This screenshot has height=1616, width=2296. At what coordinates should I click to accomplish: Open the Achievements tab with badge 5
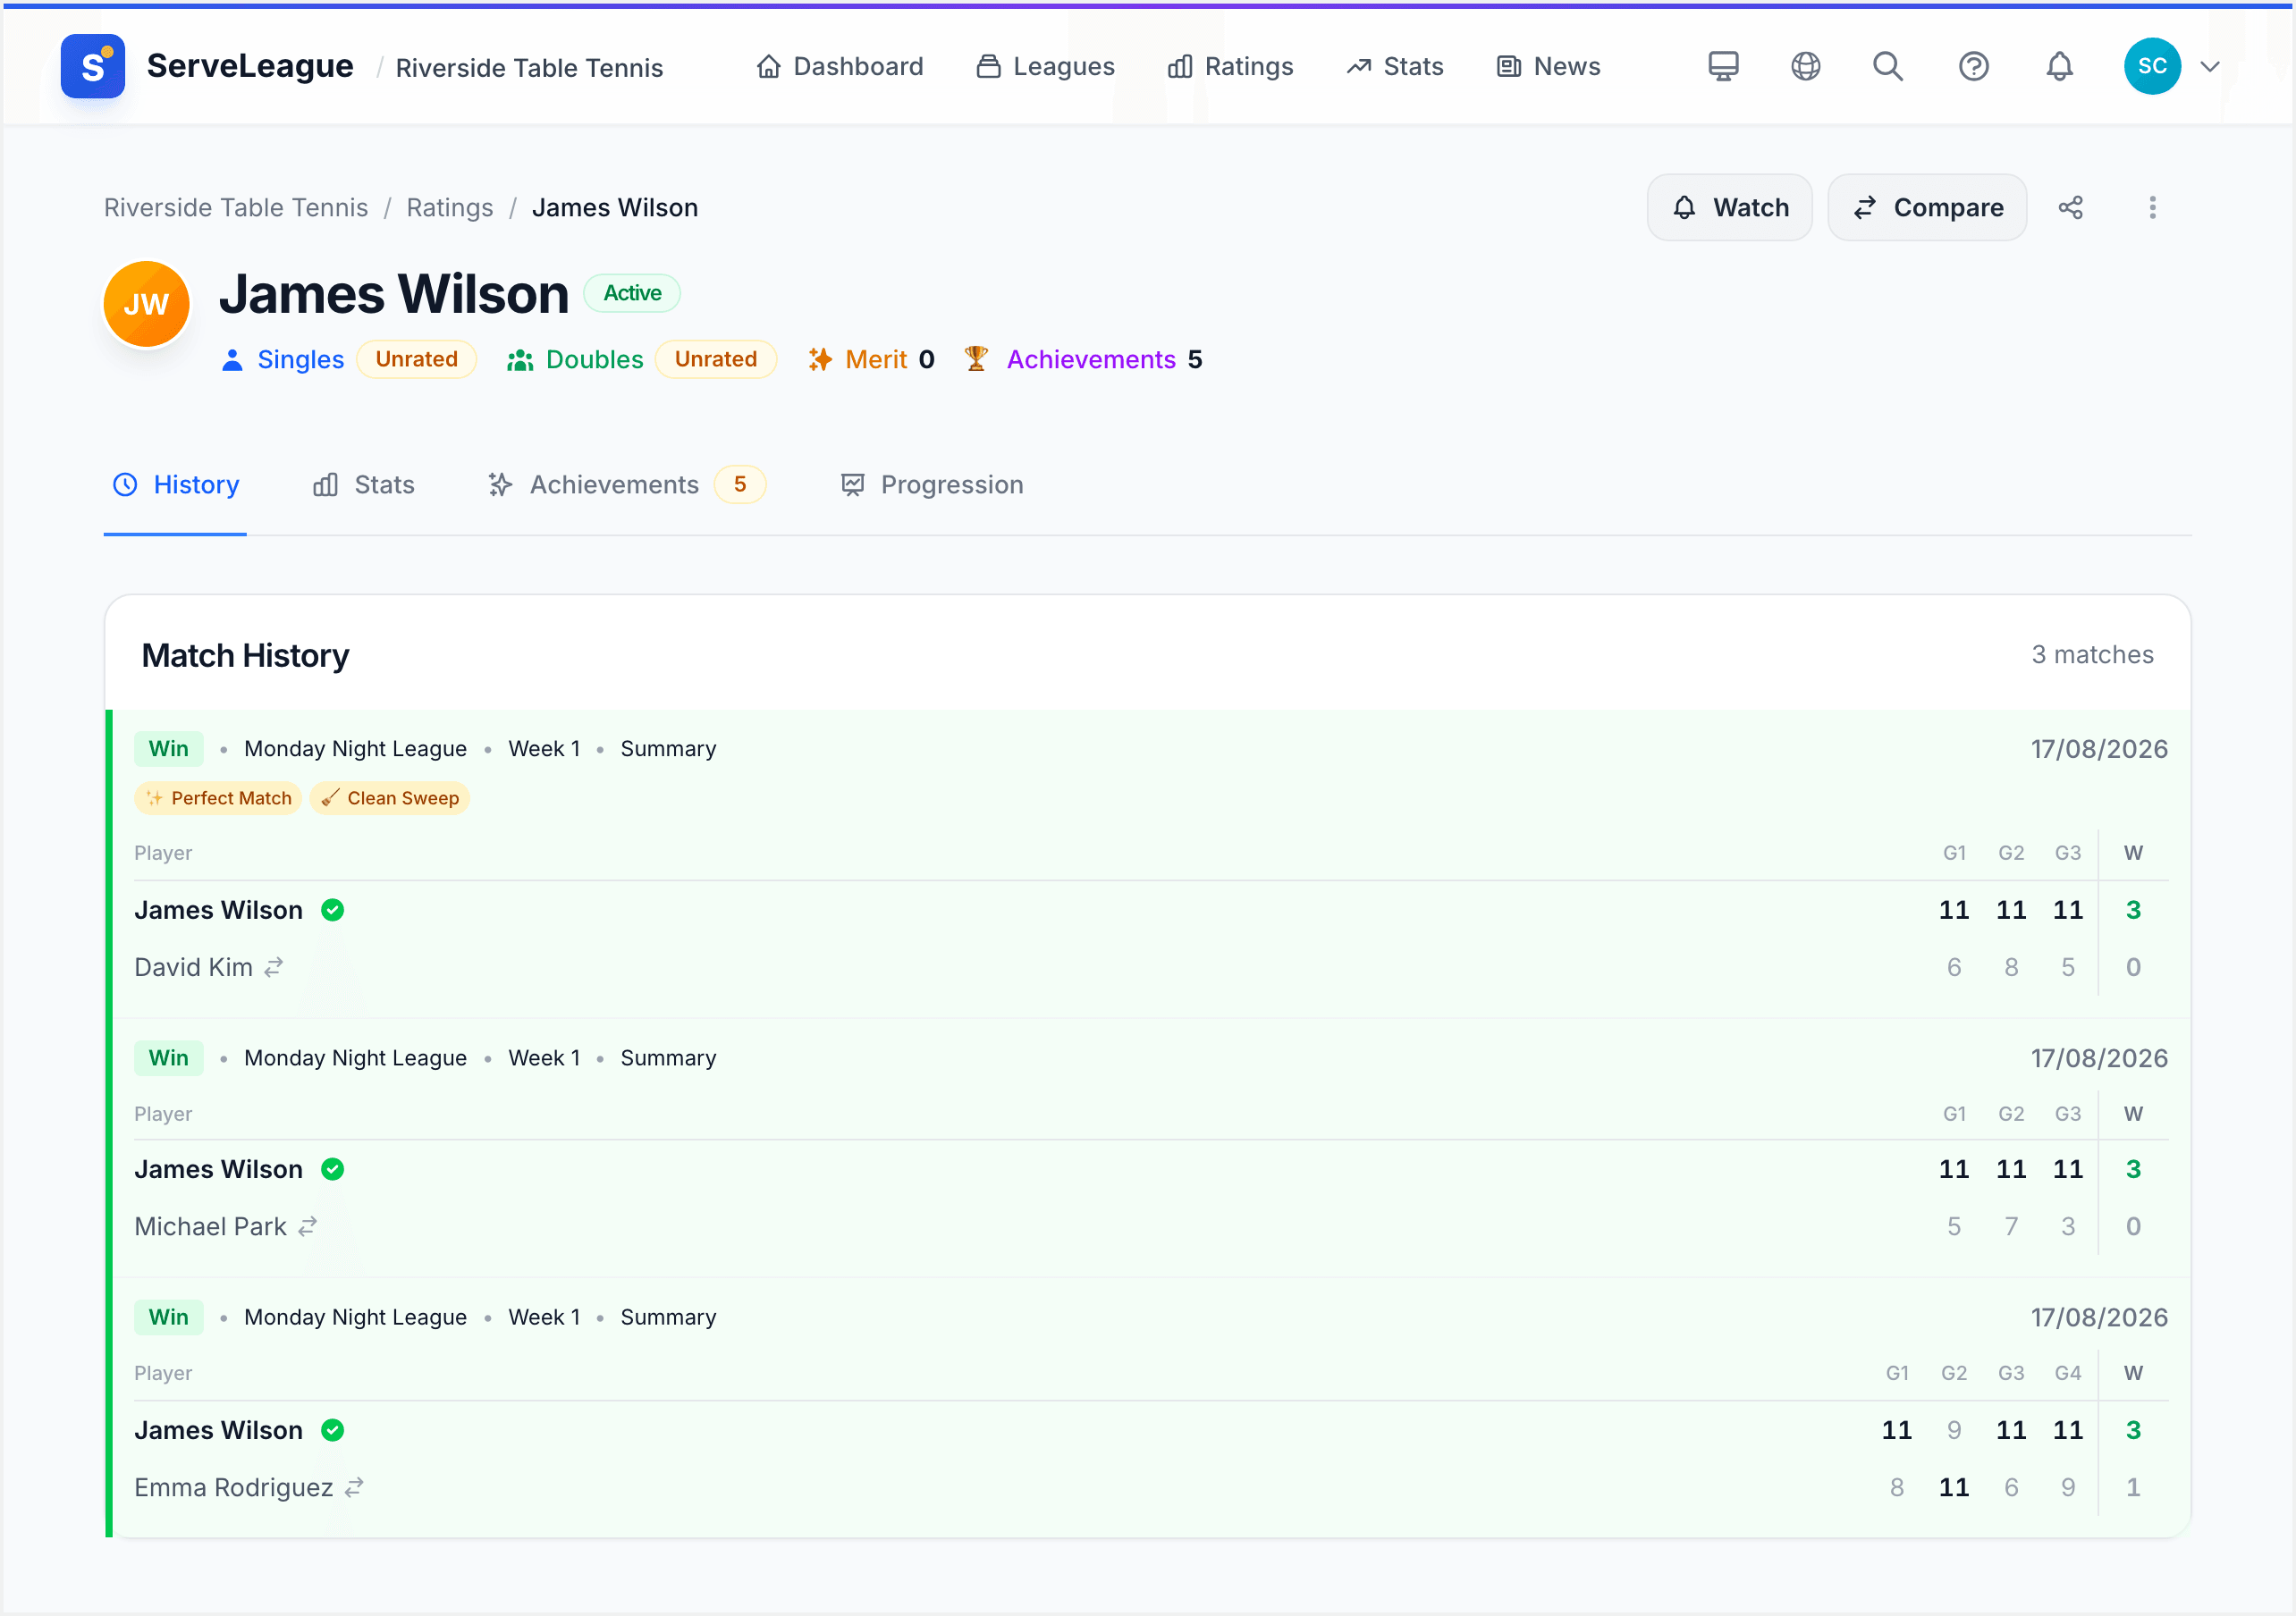pyautogui.click(x=626, y=485)
